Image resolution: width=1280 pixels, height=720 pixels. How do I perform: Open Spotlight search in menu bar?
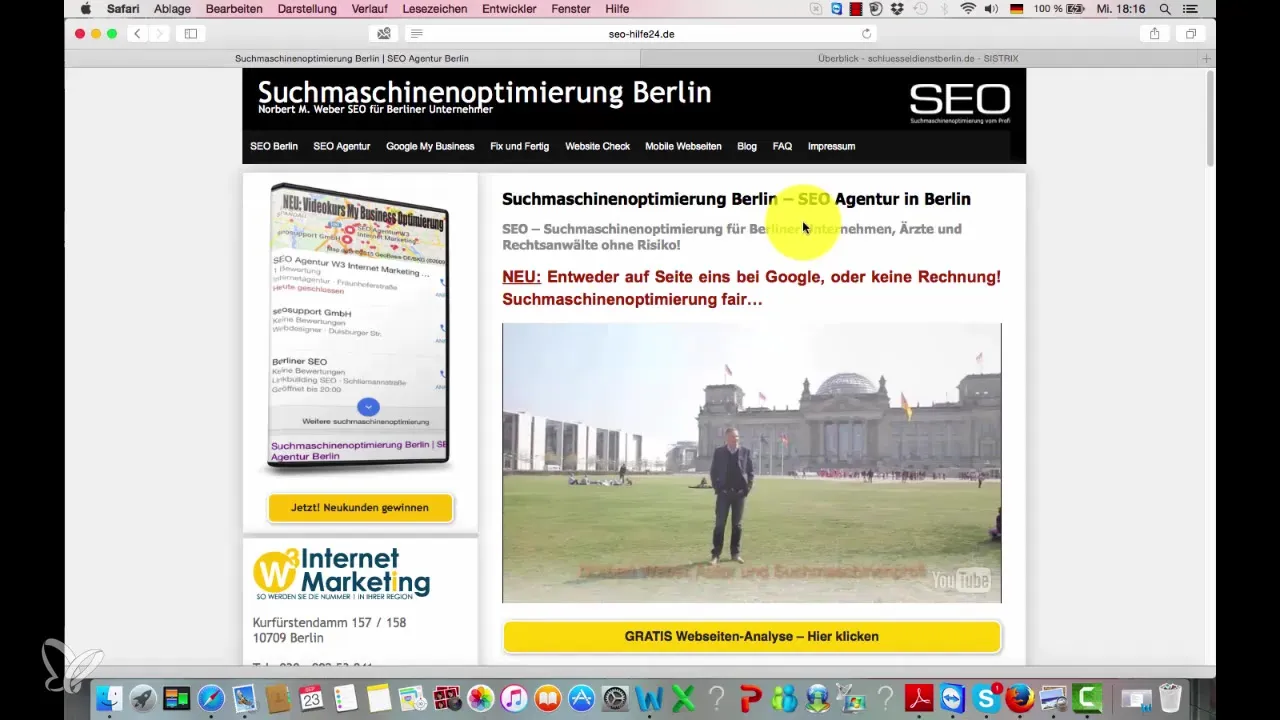tap(1165, 9)
